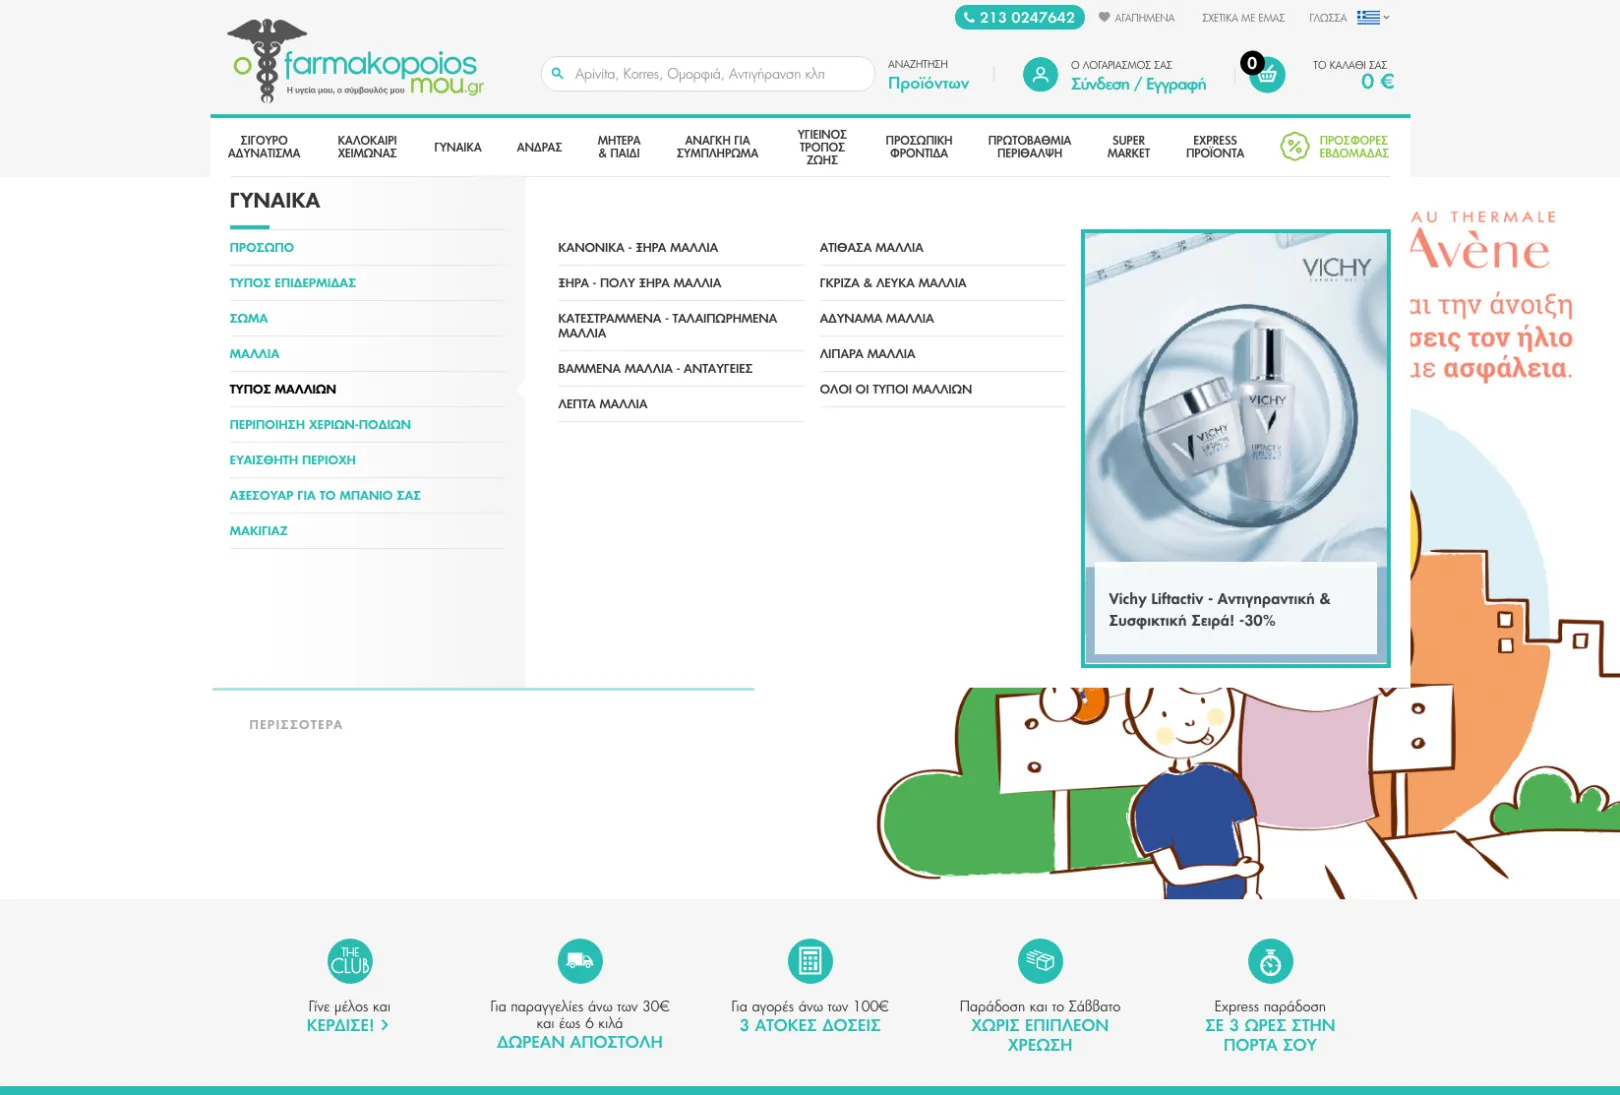This screenshot has height=1095, width=1620.
Task: Open the Vichy Liftactiv promo banner
Action: click(1236, 448)
